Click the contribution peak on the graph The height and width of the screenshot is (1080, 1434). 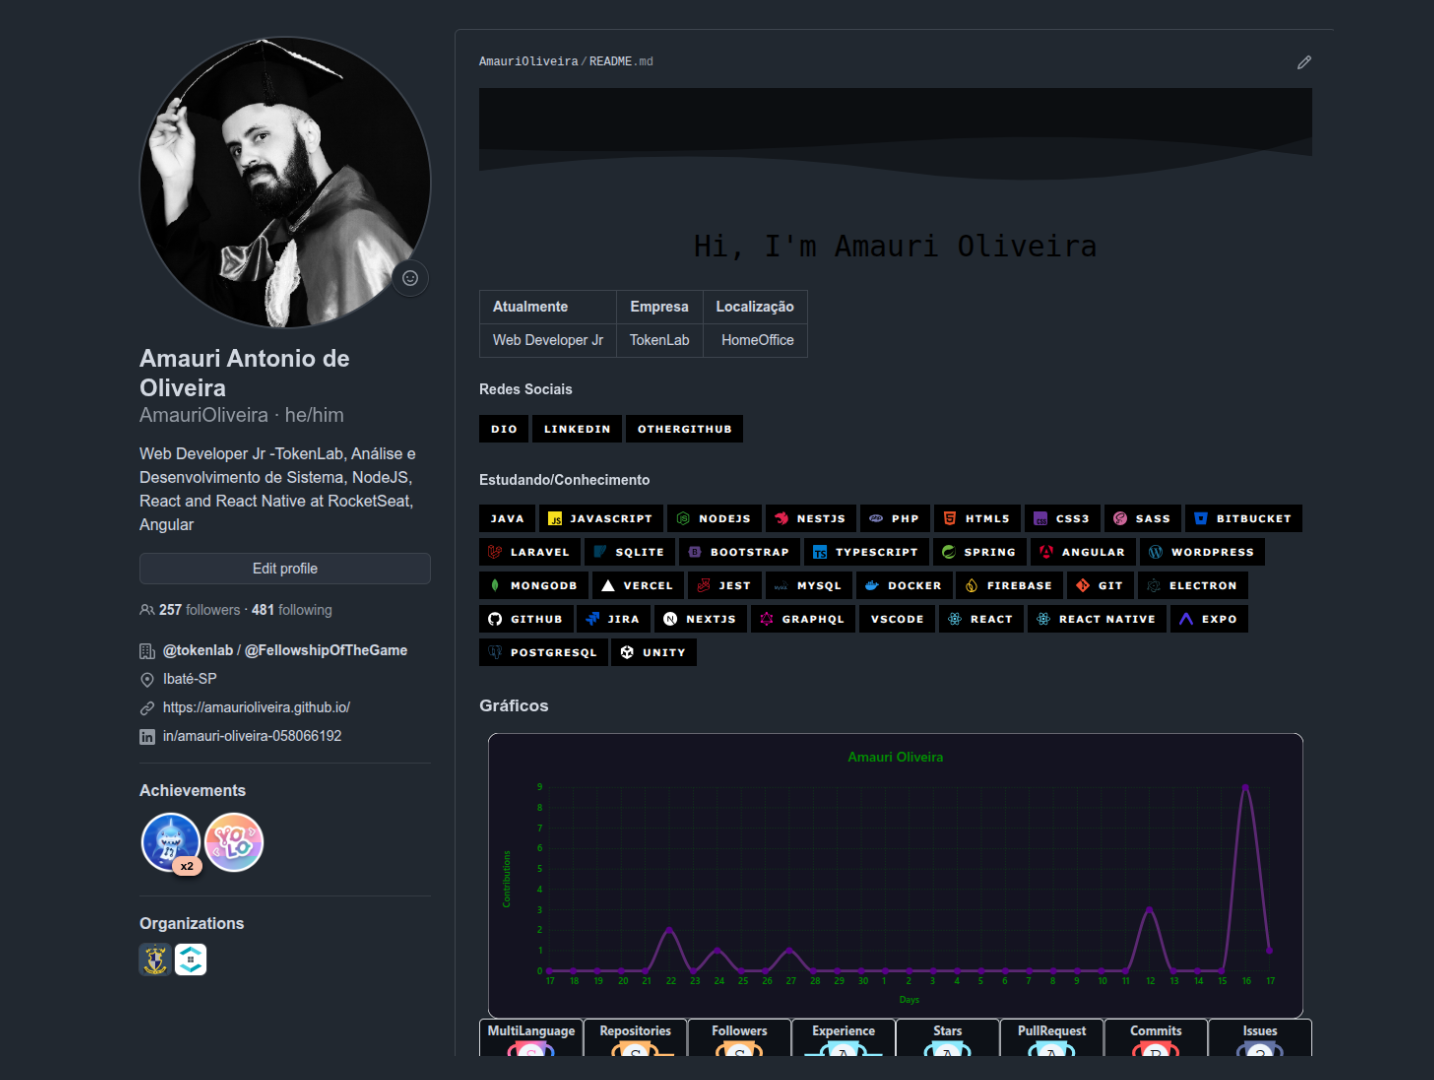1245,787
